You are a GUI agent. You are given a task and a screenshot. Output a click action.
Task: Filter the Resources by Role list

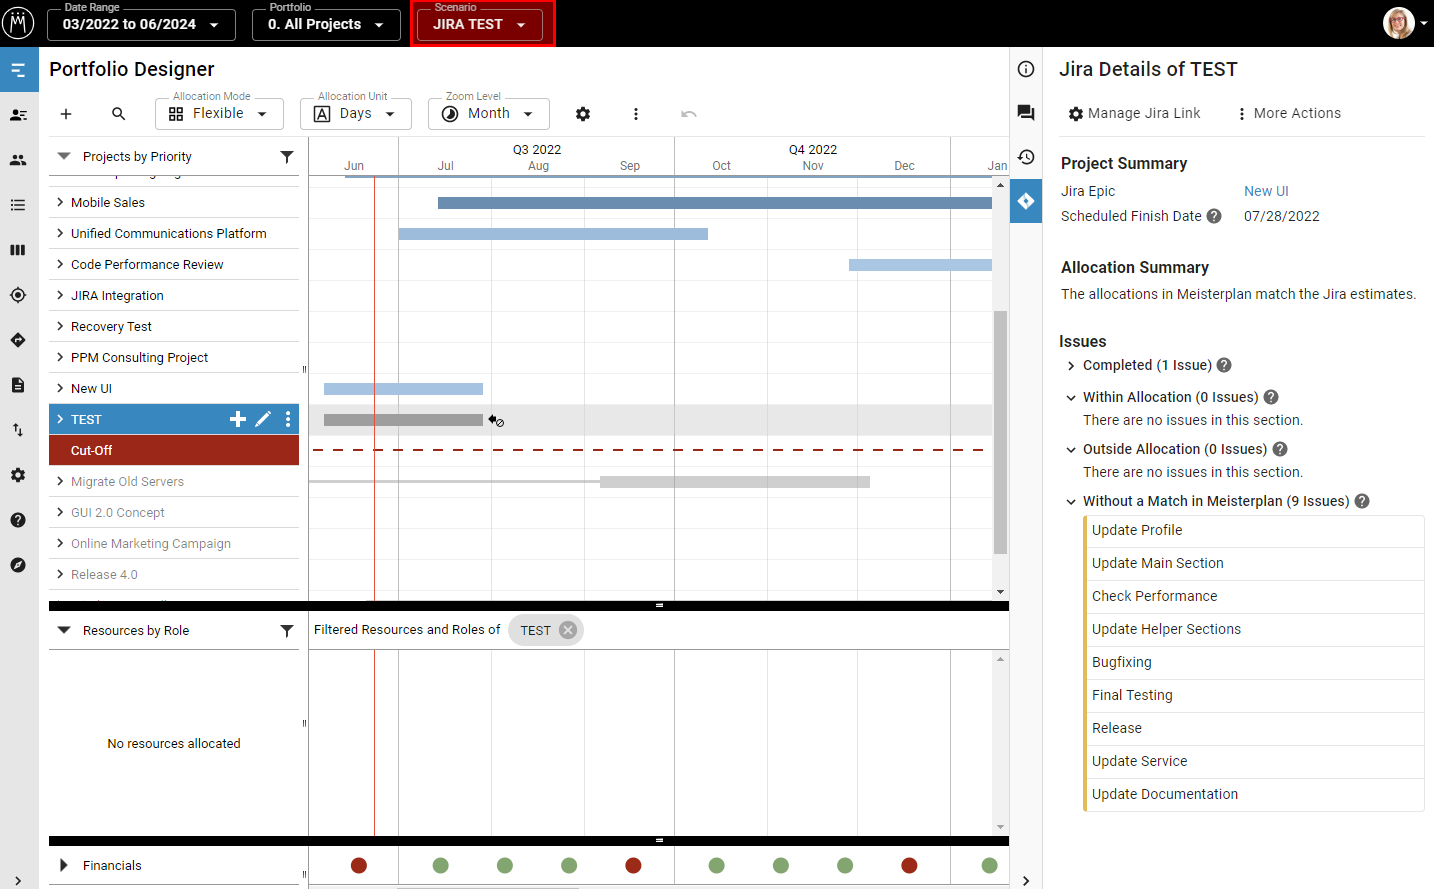pyautogui.click(x=287, y=631)
